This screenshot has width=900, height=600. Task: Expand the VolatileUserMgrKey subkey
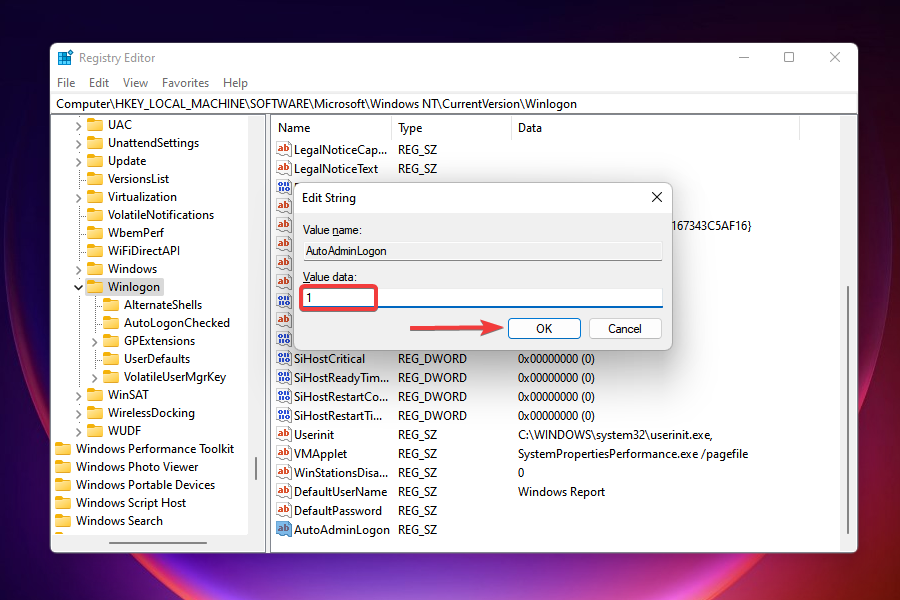(94, 377)
